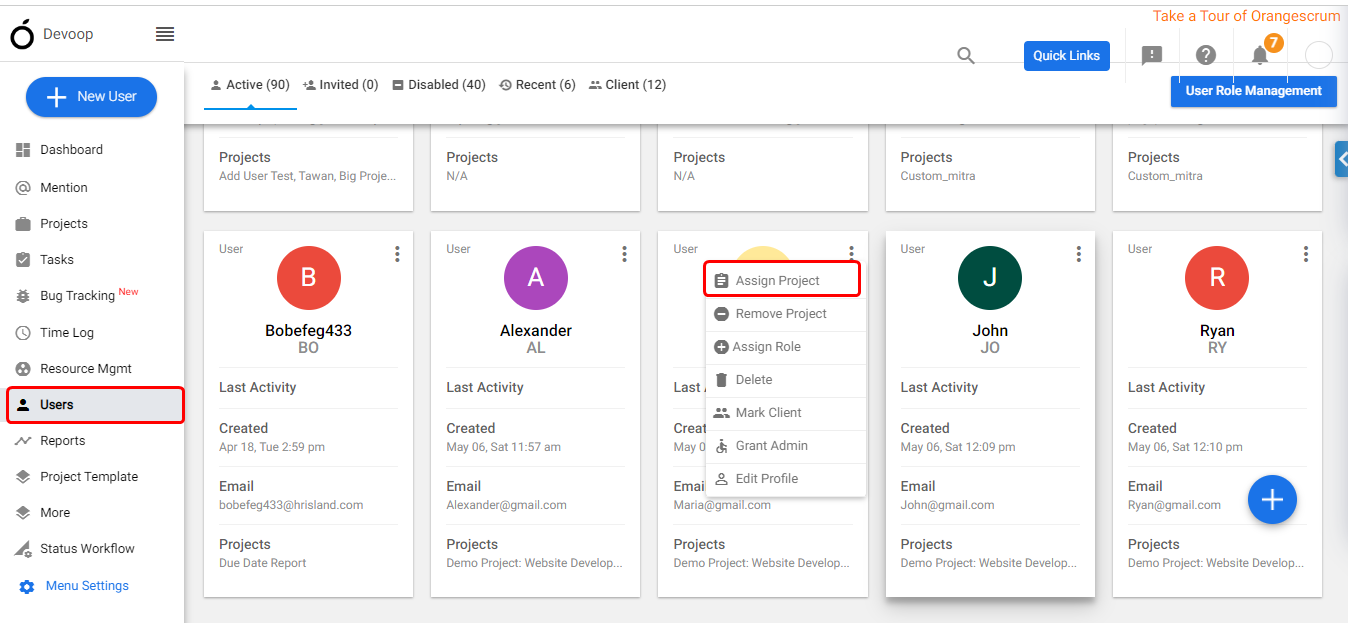Click the Due Date Report project text

coord(263,563)
